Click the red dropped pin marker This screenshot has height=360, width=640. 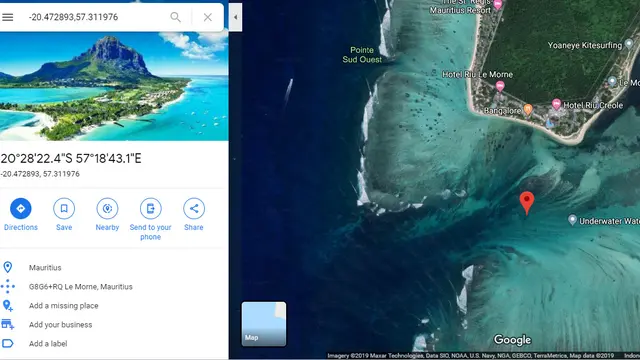click(x=527, y=202)
